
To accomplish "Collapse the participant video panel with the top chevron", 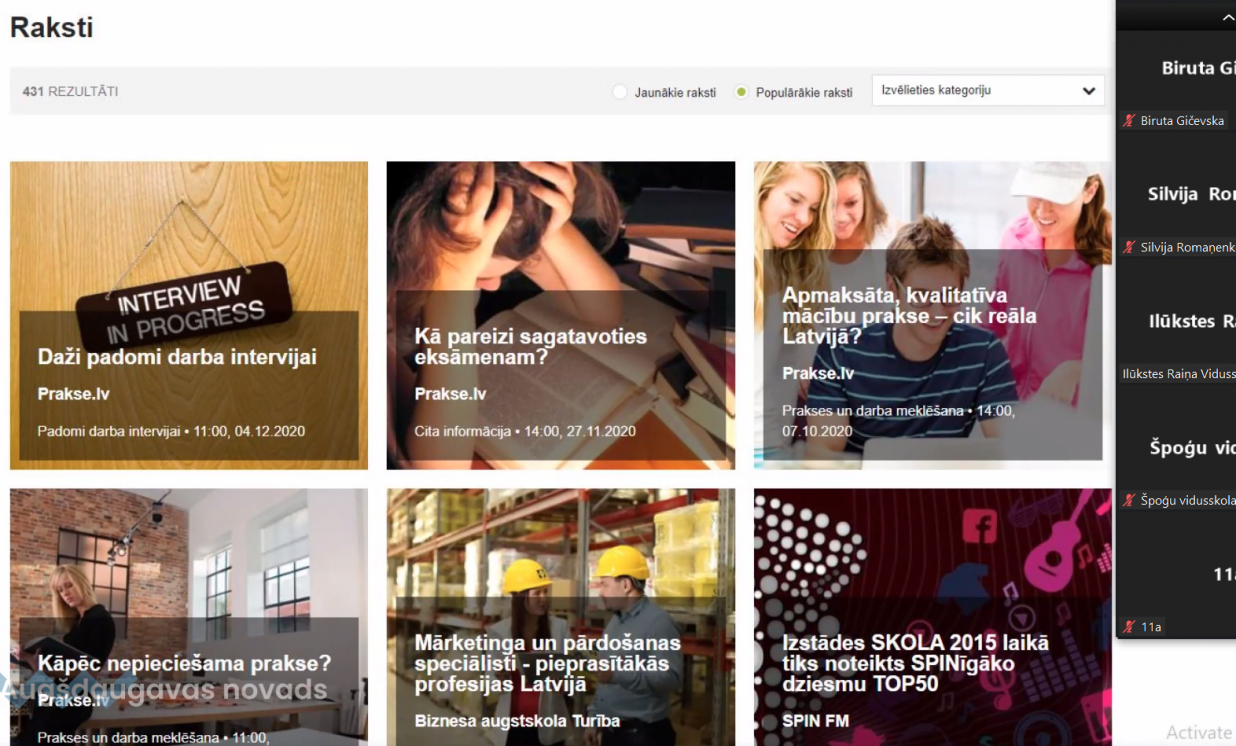I will click(x=1227, y=17).
